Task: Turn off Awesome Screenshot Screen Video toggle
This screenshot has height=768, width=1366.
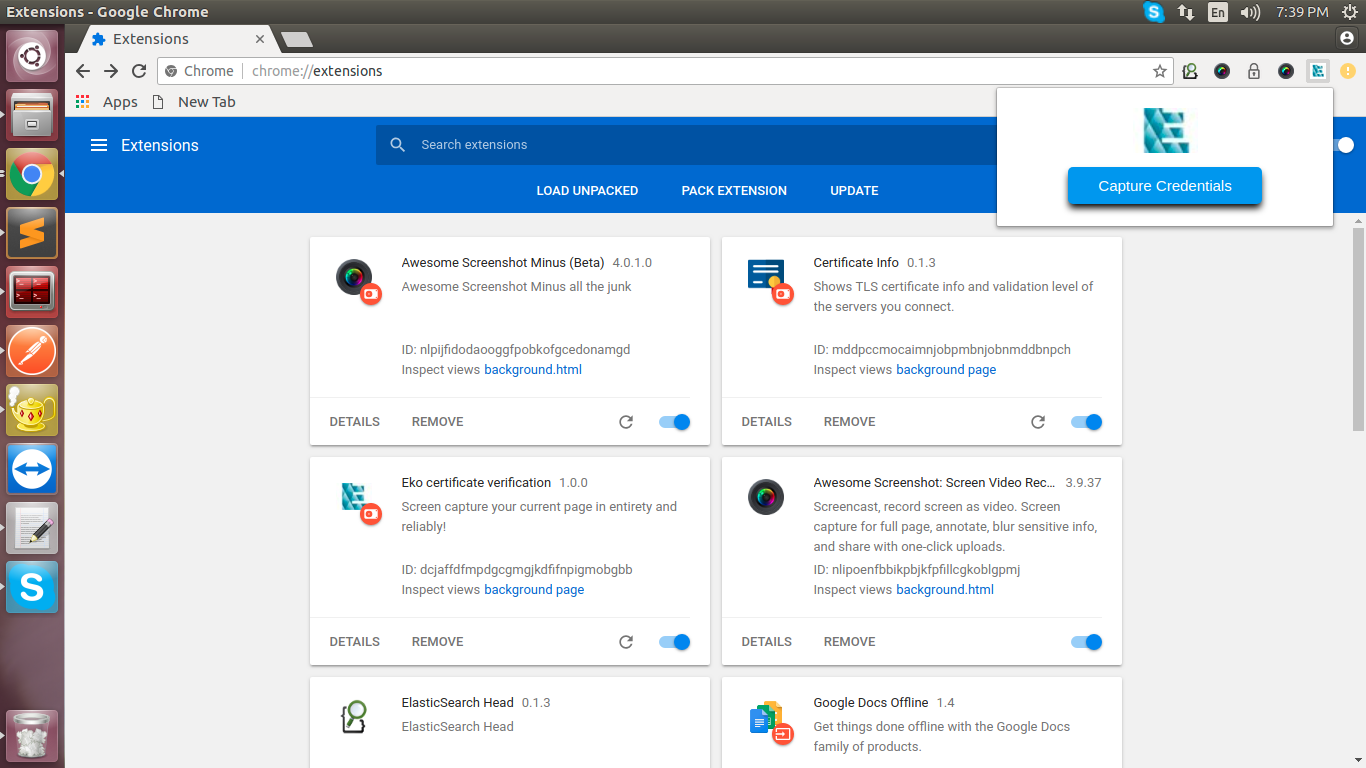Action: [1087, 642]
